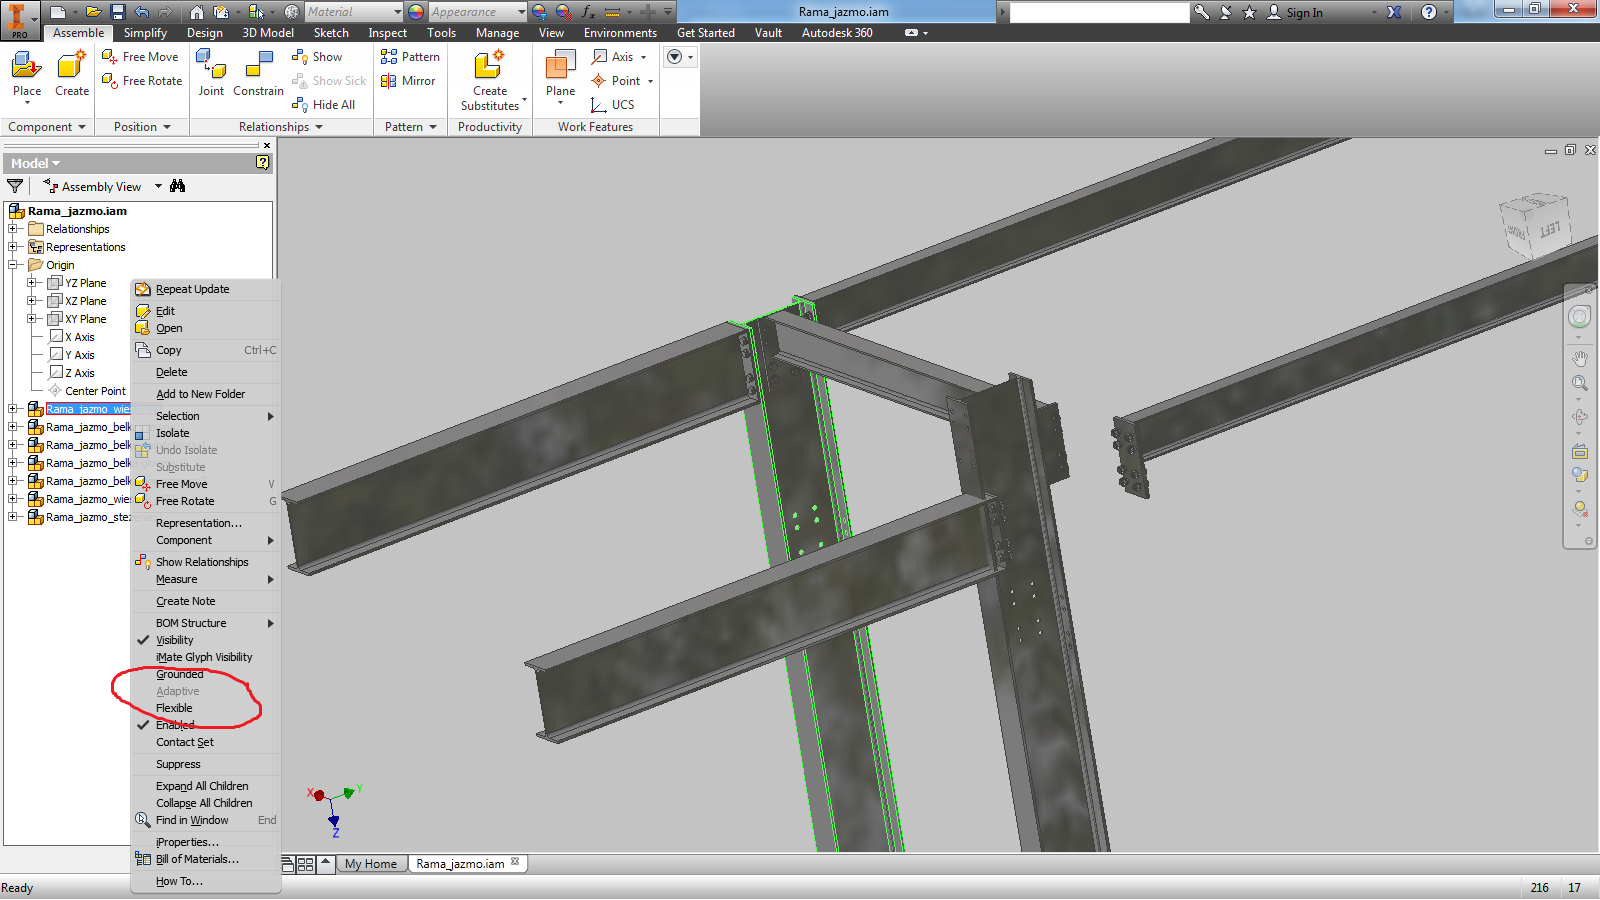Click the model browser help icon
Viewport: 1600px width, 900px height.
[263, 162]
